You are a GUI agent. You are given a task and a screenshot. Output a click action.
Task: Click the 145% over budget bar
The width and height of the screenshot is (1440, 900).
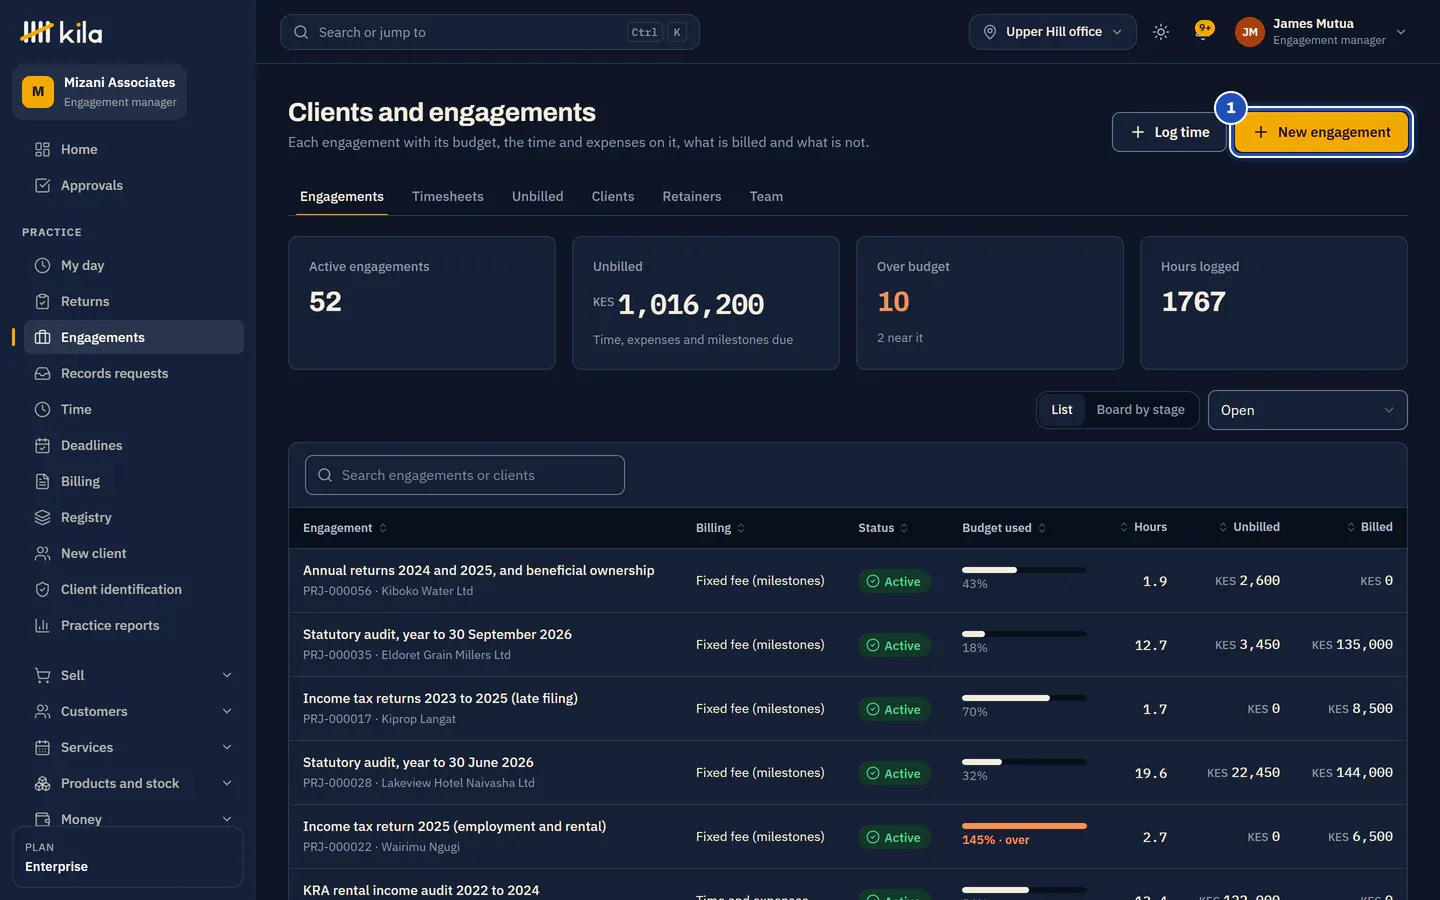tap(1024, 826)
